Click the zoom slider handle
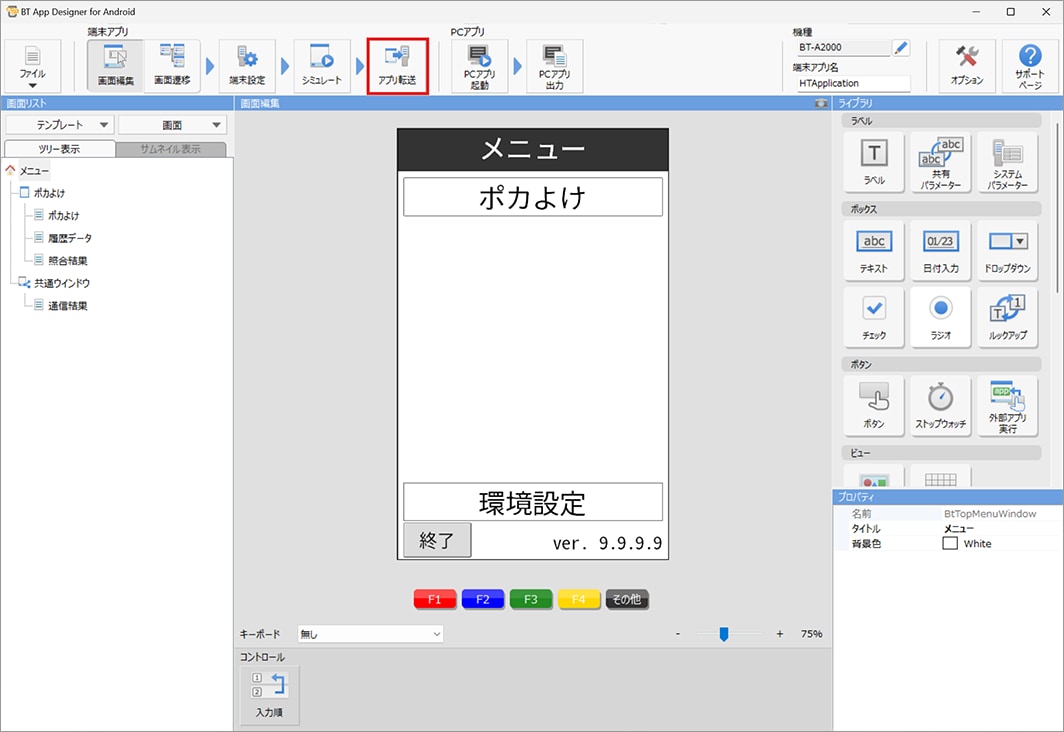The width and height of the screenshot is (1064, 732). coord(724,633)
